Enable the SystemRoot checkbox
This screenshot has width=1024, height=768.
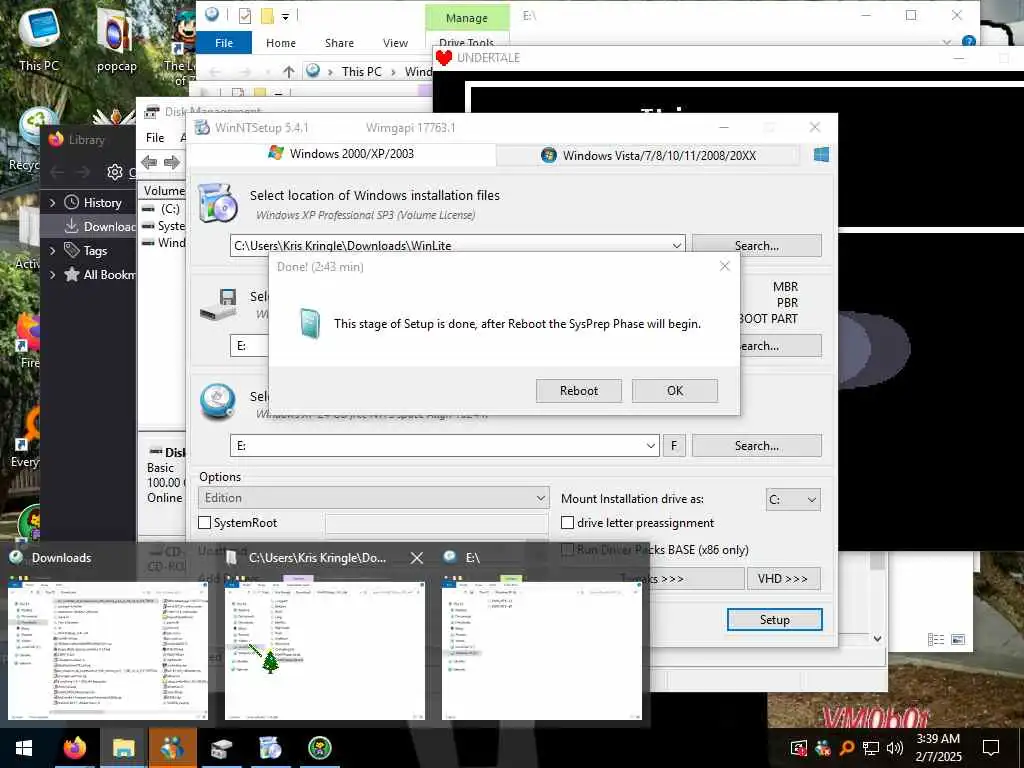coord(204,523)
